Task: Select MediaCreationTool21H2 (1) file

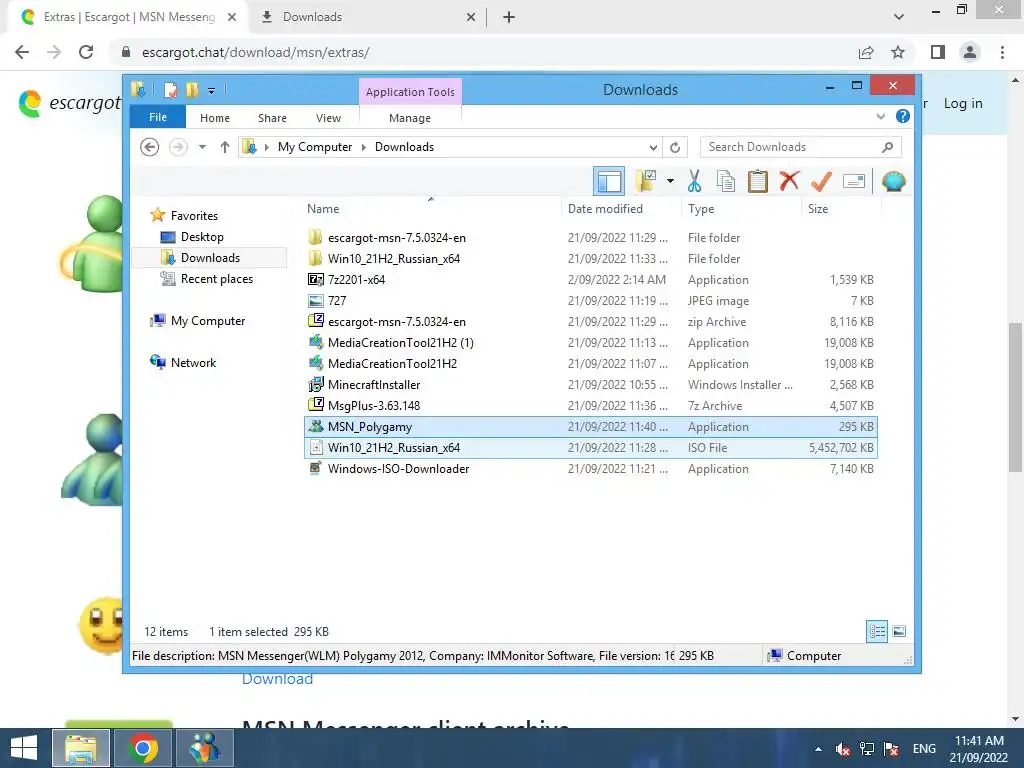Action: coord(590,342)
